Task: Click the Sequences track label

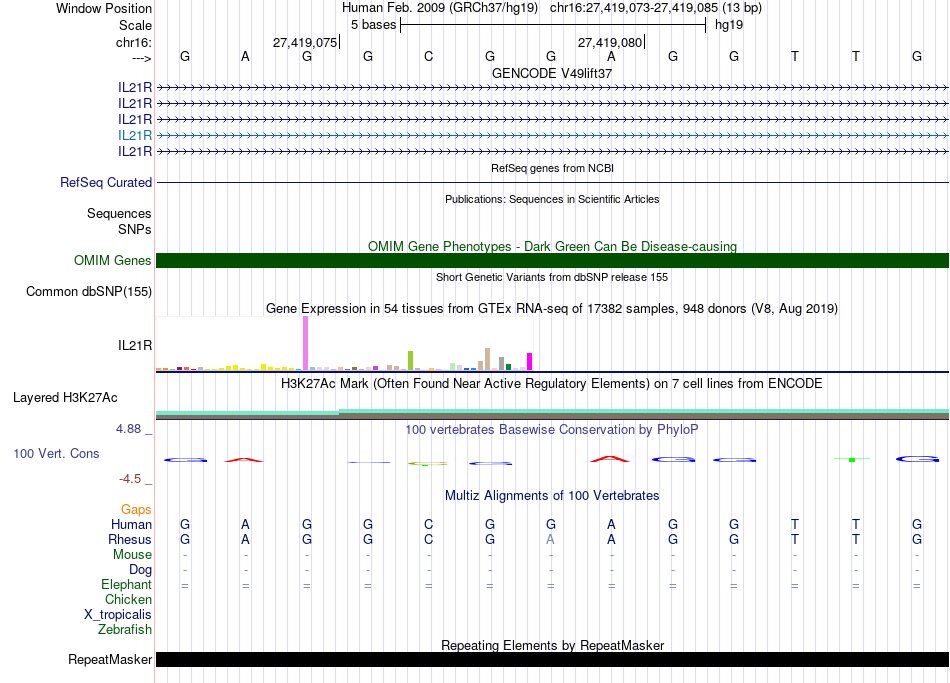Action: (119, 213)
